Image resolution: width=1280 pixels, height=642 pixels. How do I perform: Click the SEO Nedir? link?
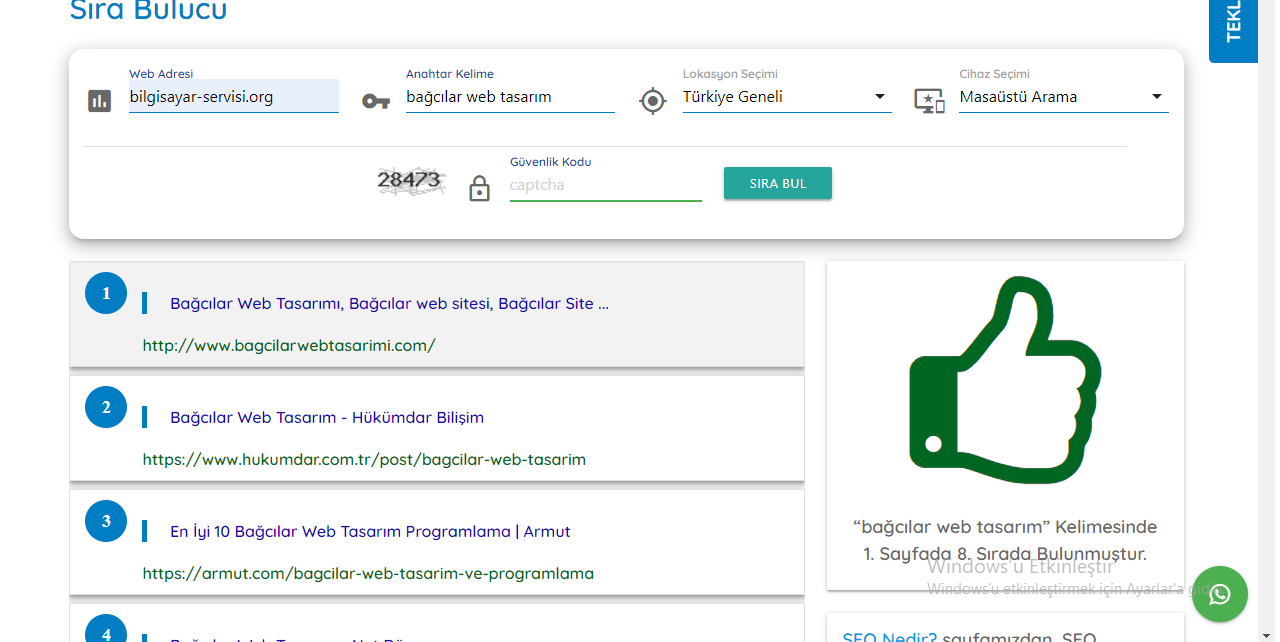click(889, 636)
